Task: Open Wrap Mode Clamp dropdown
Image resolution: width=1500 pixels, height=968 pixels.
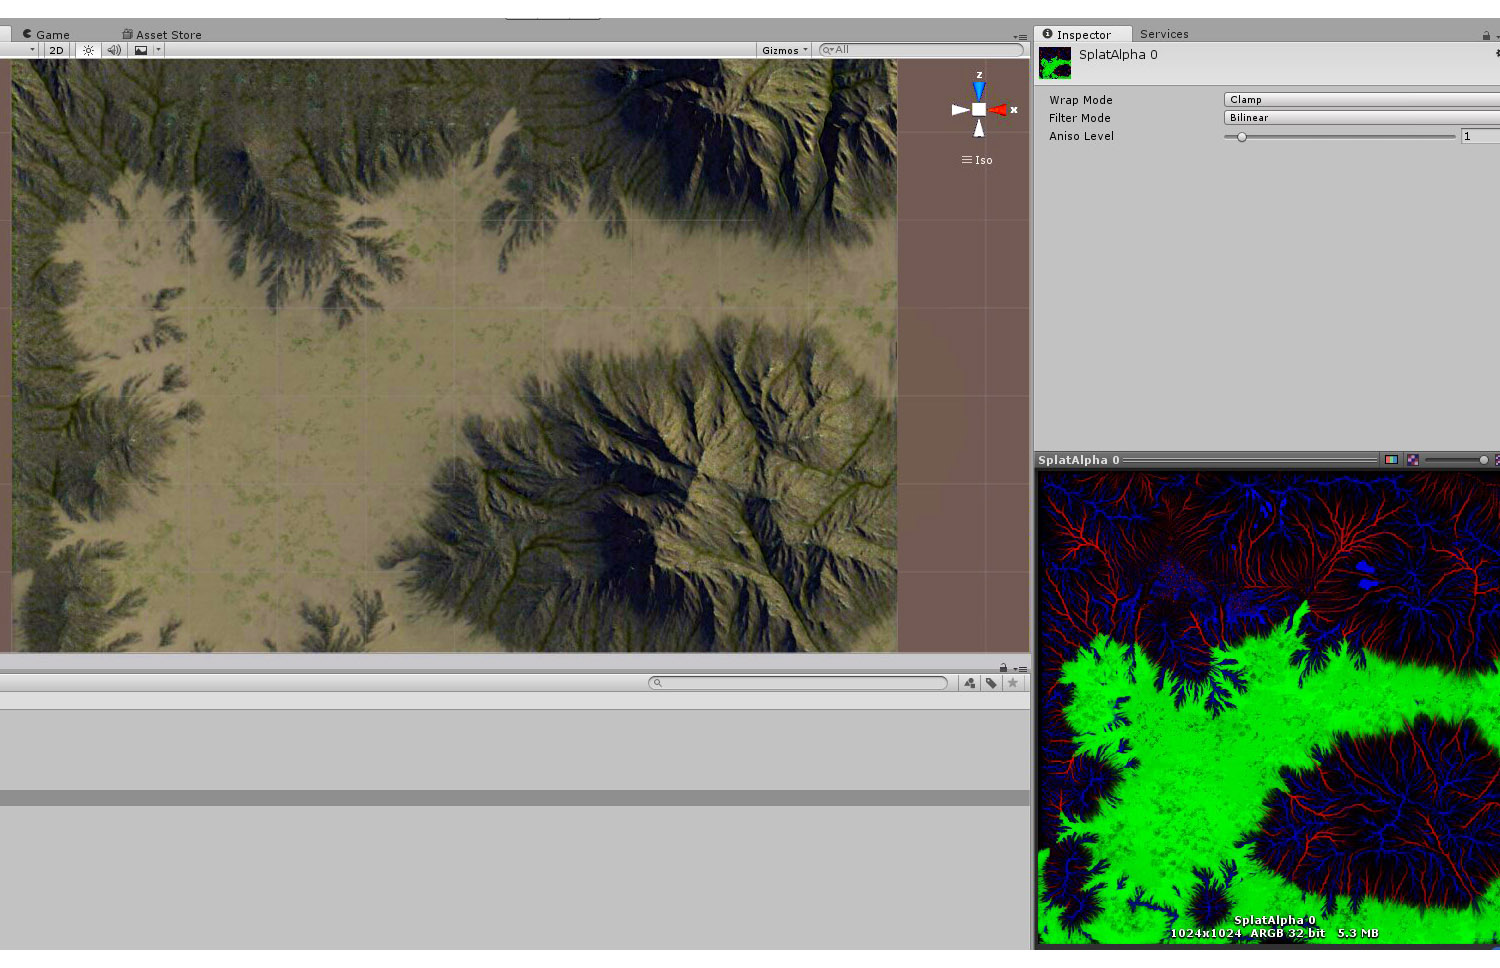Action: tap(1361, 99)
